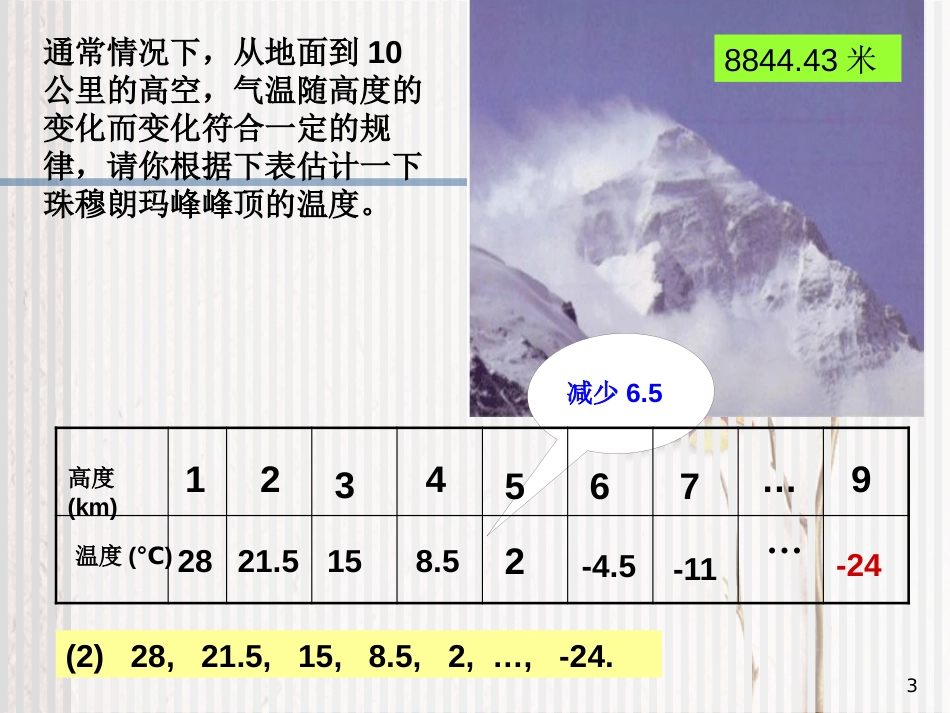The height and width of the screenshot is (713, 950).
Task: Click height value "1" in the table
Action: point(195,481)
